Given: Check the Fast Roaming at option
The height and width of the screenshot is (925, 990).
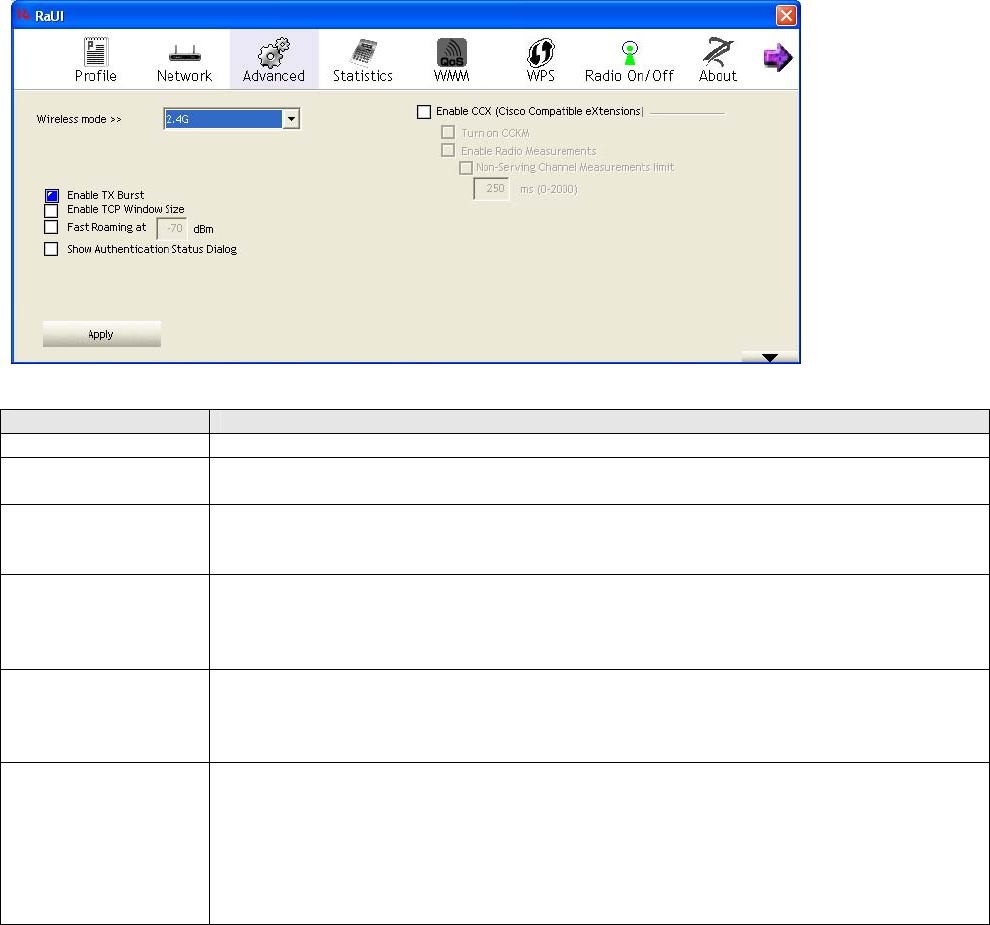Looking at the screenshot, I should [x=52, y=228].
